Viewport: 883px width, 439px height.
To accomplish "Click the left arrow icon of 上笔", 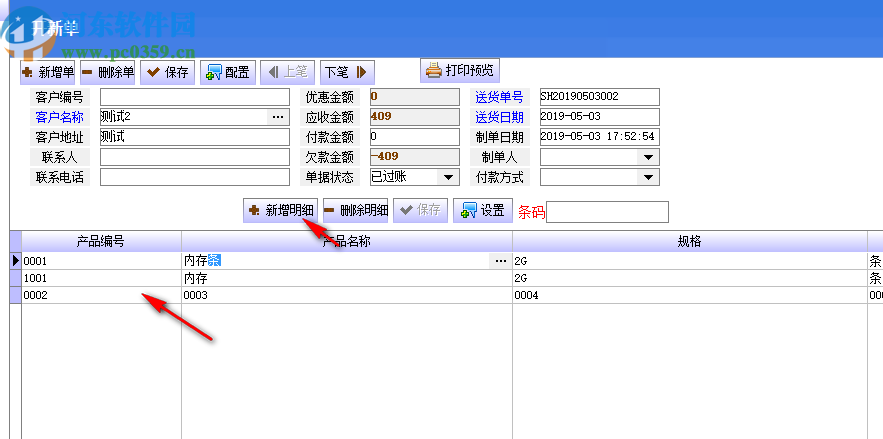I will pos(273,72).
